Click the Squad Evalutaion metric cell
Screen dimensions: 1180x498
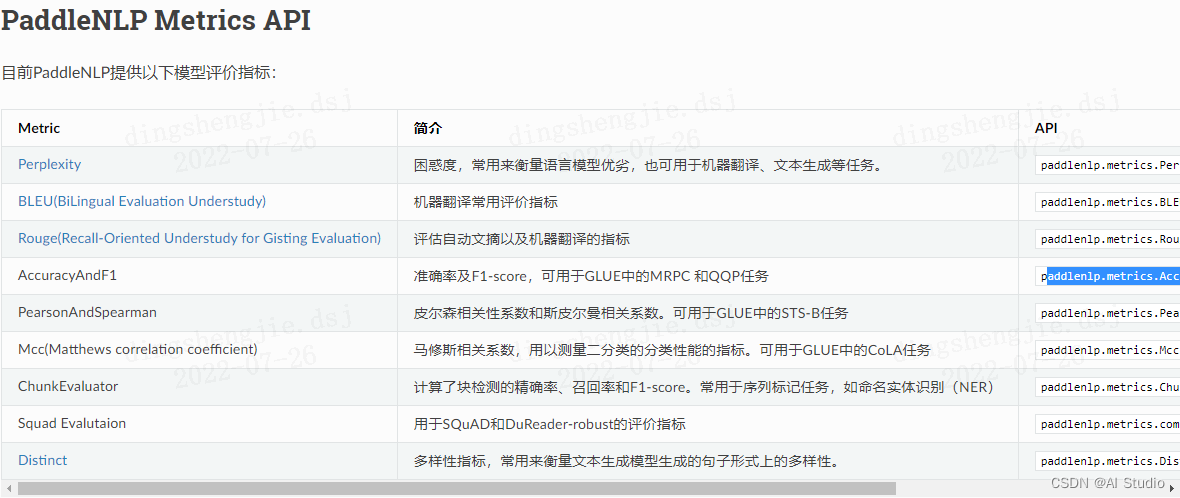click(72, 424)
